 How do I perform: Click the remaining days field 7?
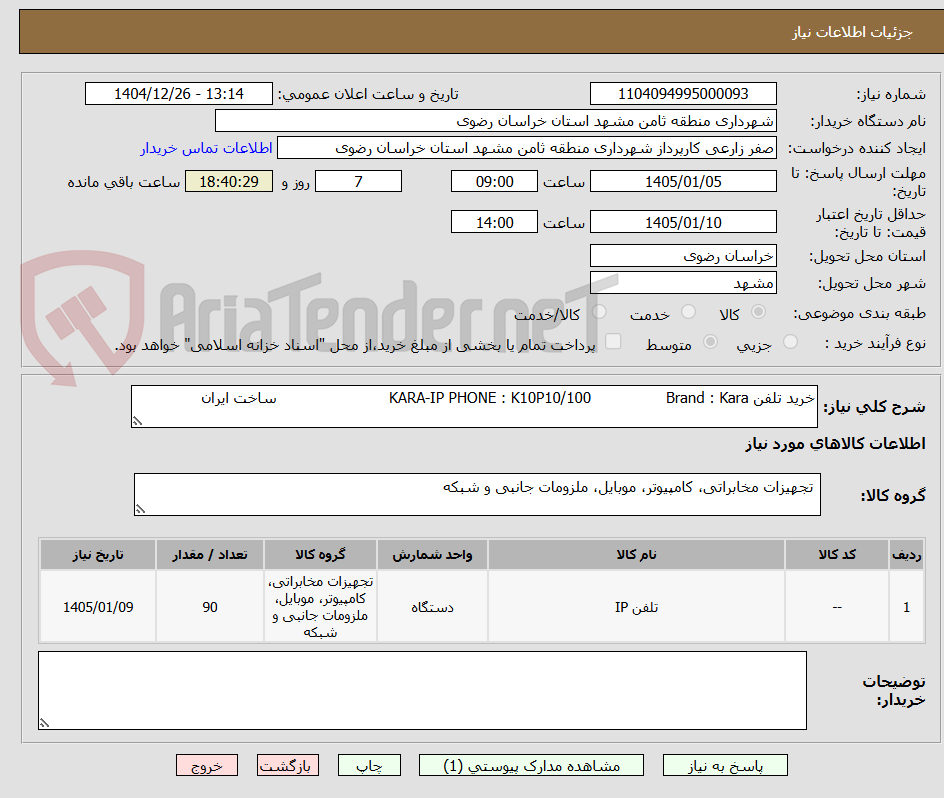point(358,181)
